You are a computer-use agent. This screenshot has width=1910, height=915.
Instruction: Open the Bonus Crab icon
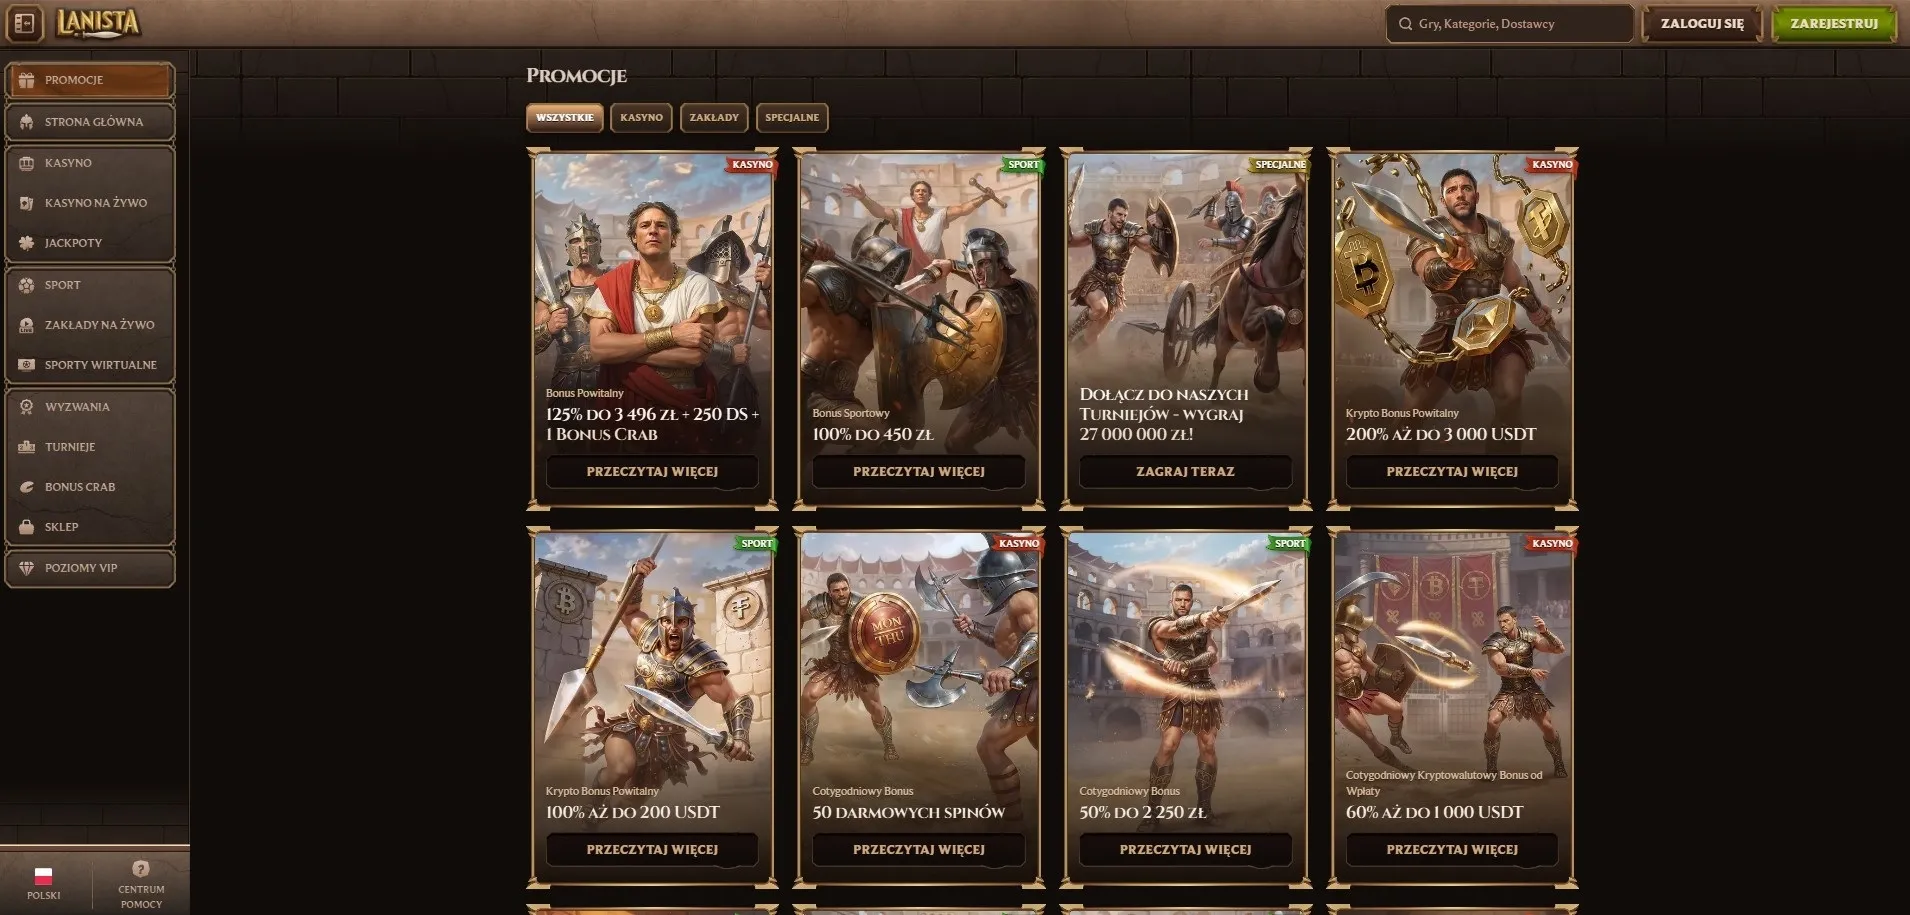(x=27, y=487)
